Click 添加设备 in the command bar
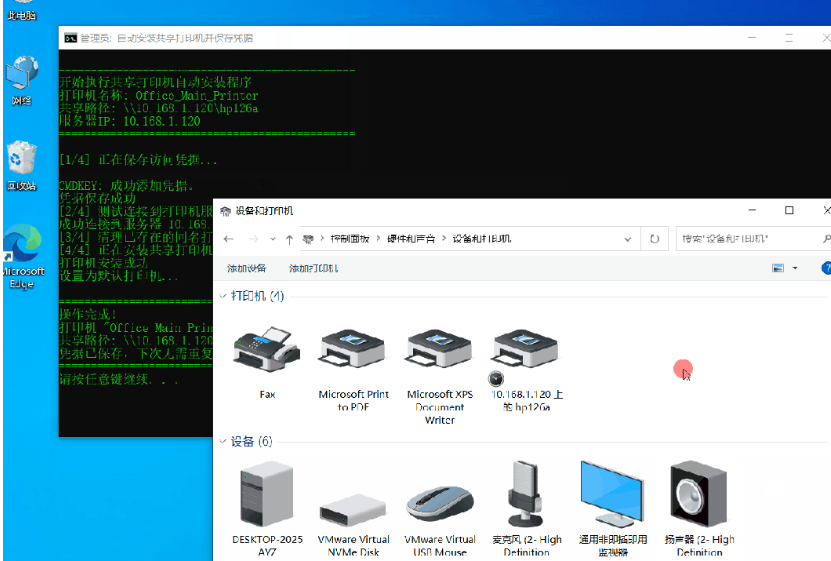This screenshot has height=561, width=831. tap(247, 268)
